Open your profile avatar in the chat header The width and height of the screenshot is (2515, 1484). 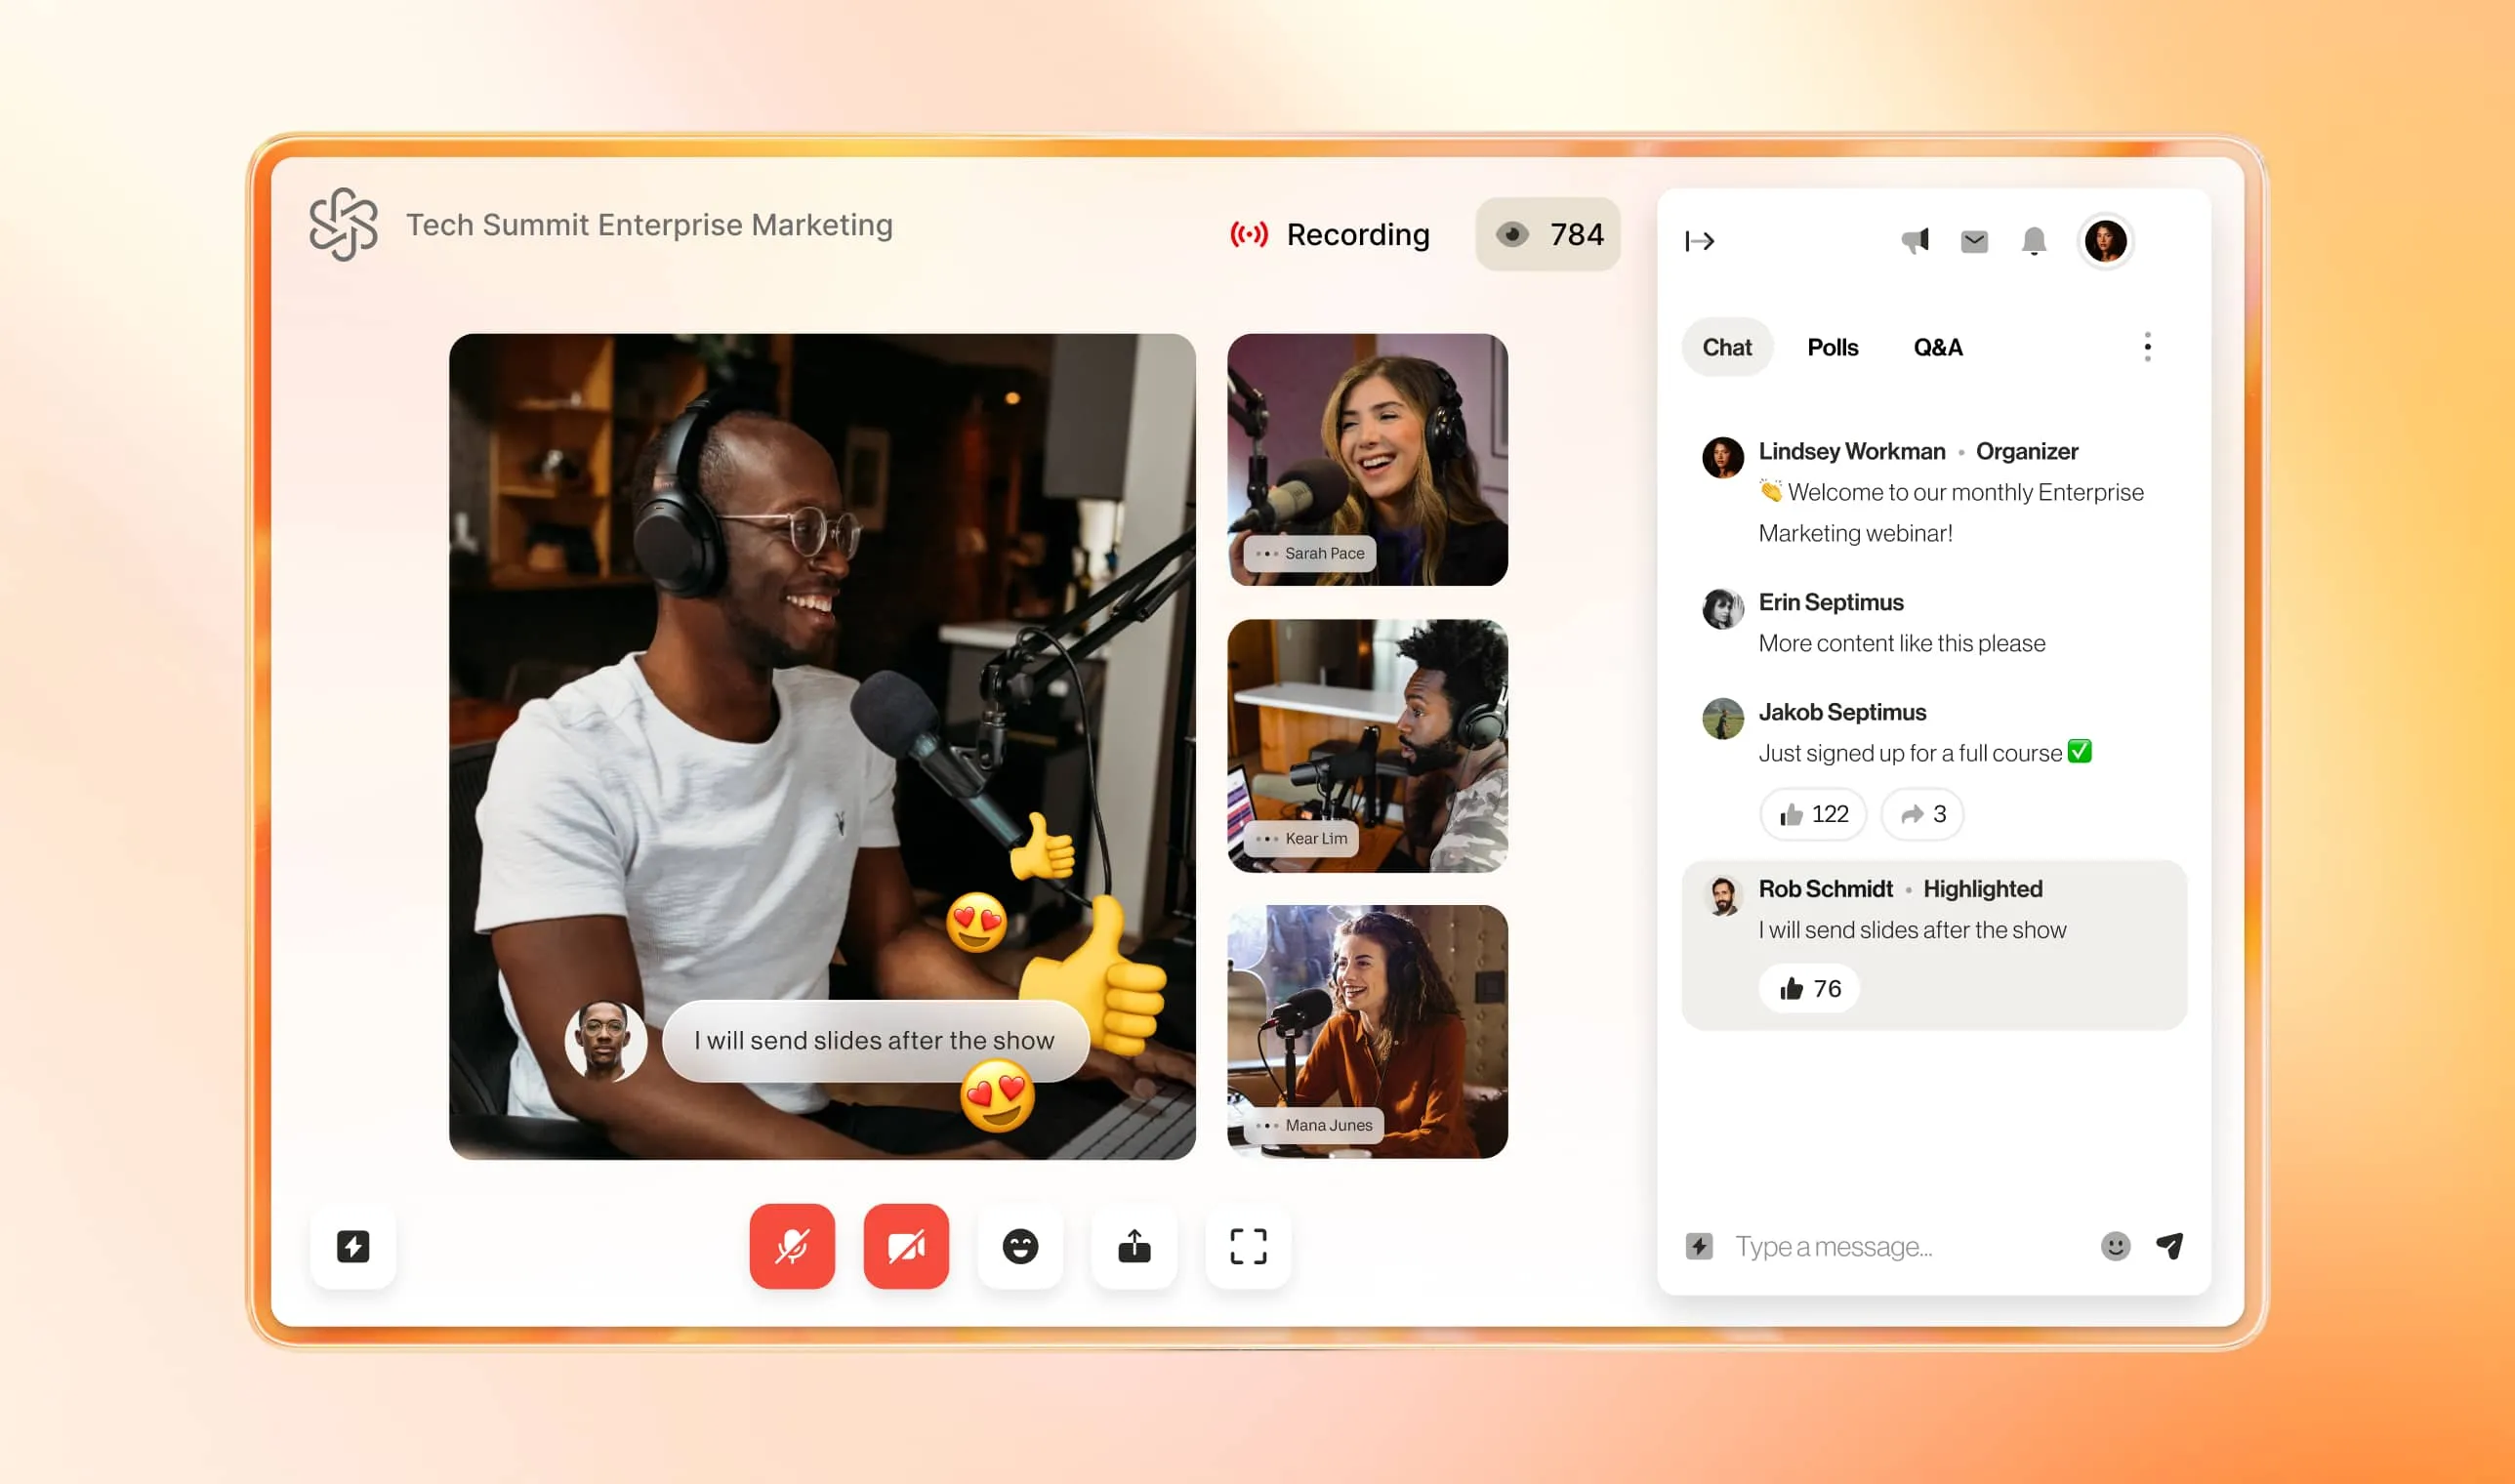click(2106, 241)
